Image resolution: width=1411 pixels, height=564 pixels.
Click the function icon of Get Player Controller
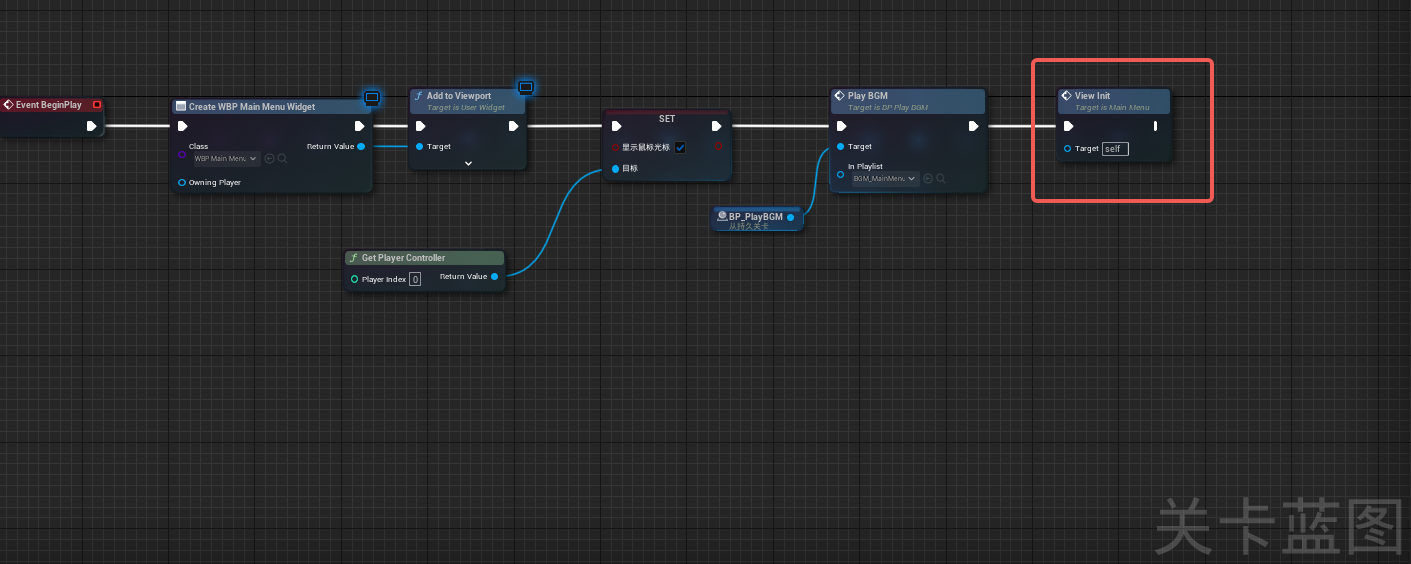coord(353,258)
